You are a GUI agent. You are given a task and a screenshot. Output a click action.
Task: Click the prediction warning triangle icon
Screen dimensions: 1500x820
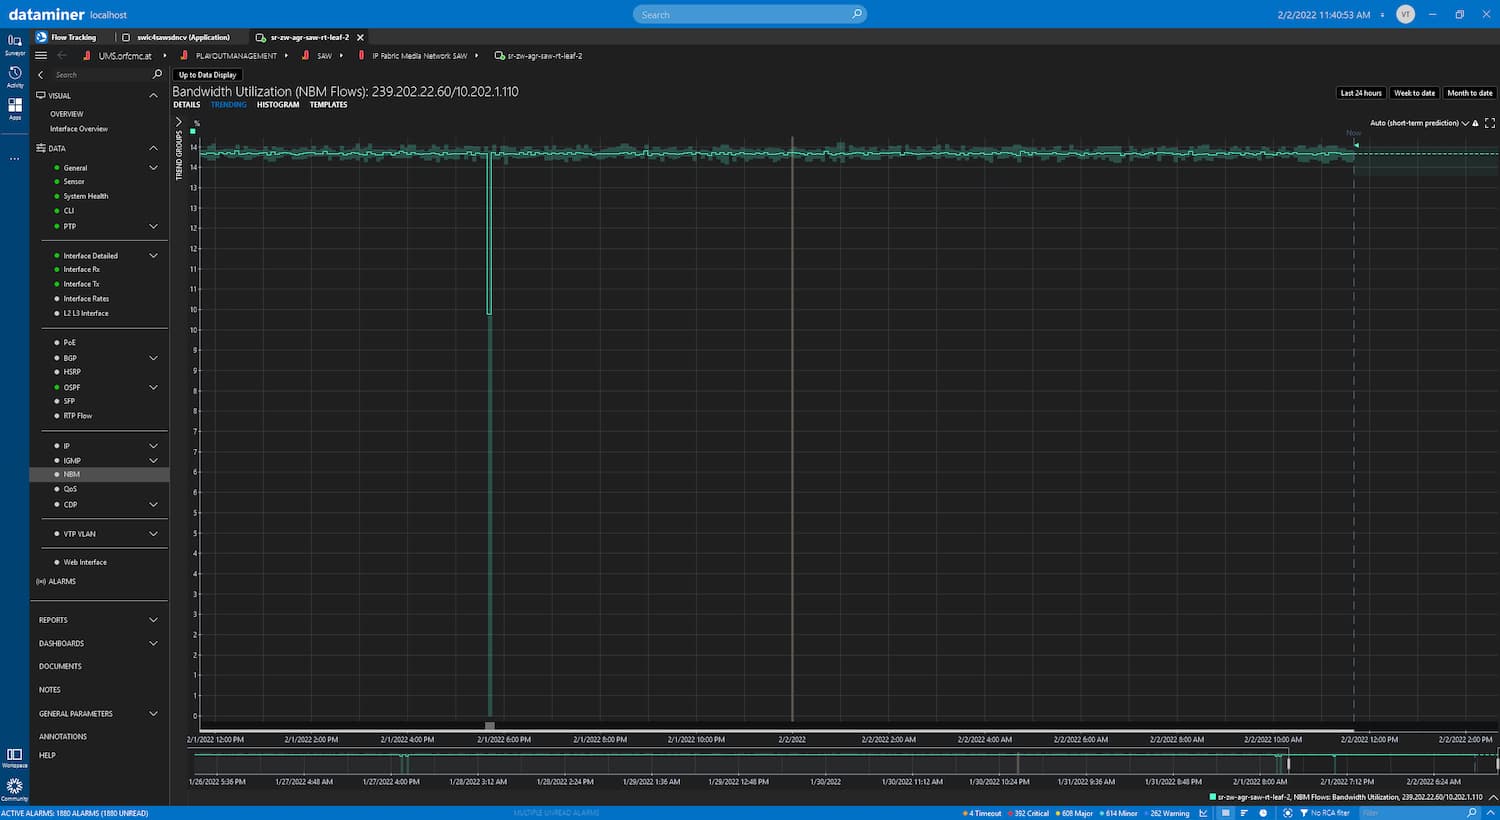(x=1475, y=123)
